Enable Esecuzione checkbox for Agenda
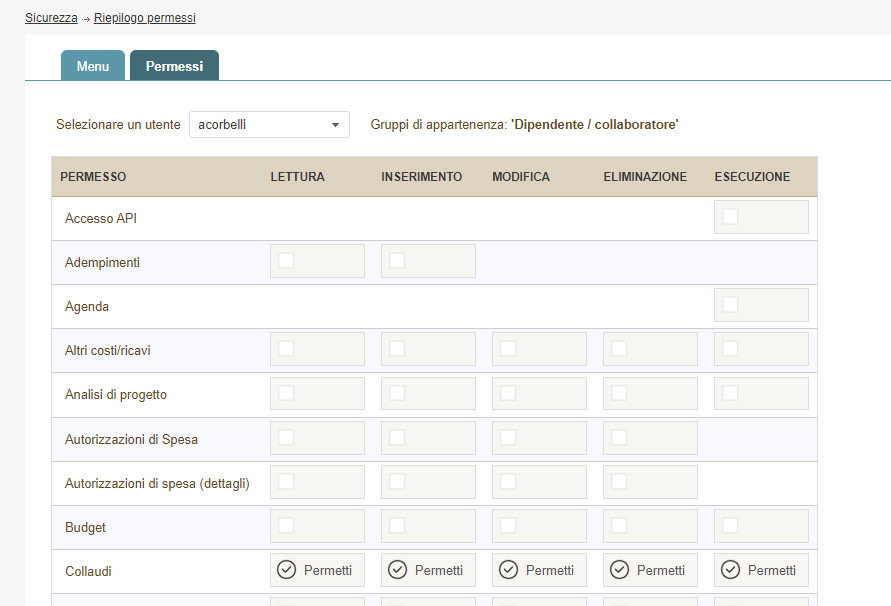This screenshot has height=606, width=891. point(731,305)
